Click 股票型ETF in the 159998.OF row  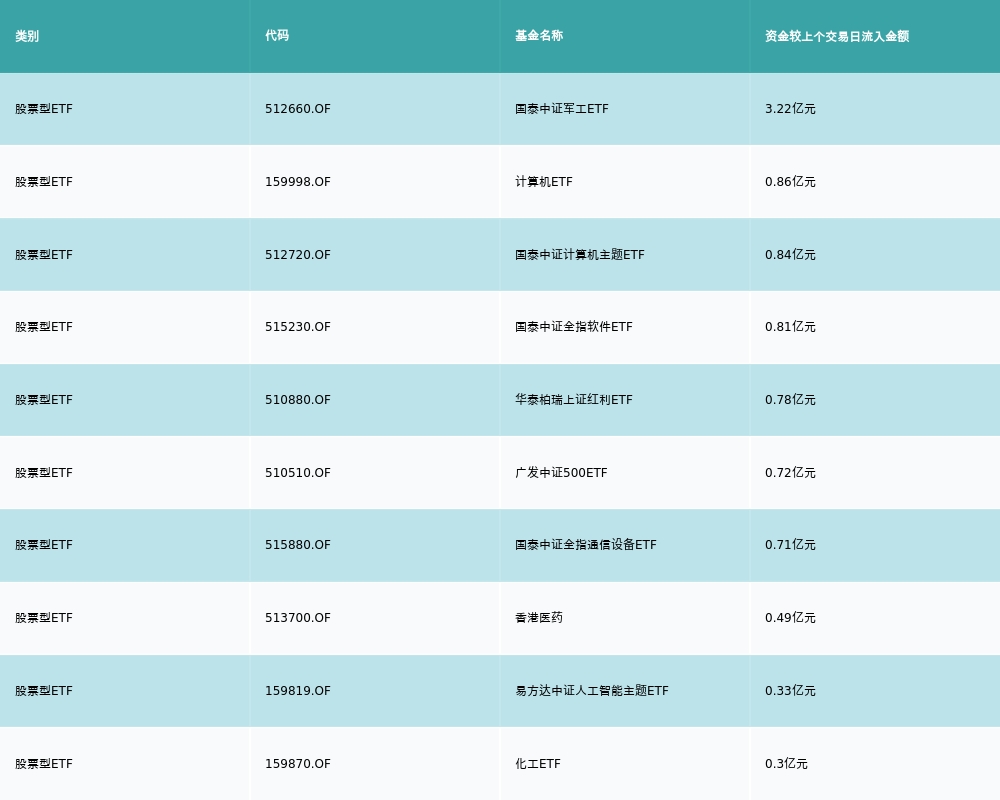(x=44, y=182)
